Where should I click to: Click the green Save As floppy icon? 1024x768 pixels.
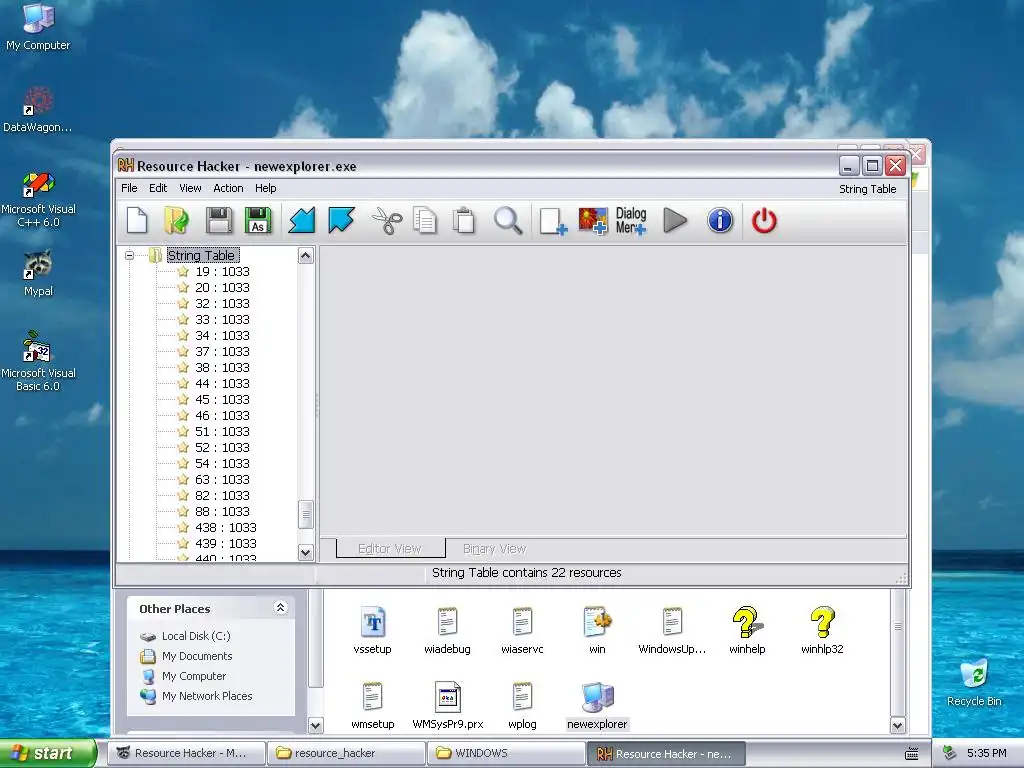(x=258, y=220)
